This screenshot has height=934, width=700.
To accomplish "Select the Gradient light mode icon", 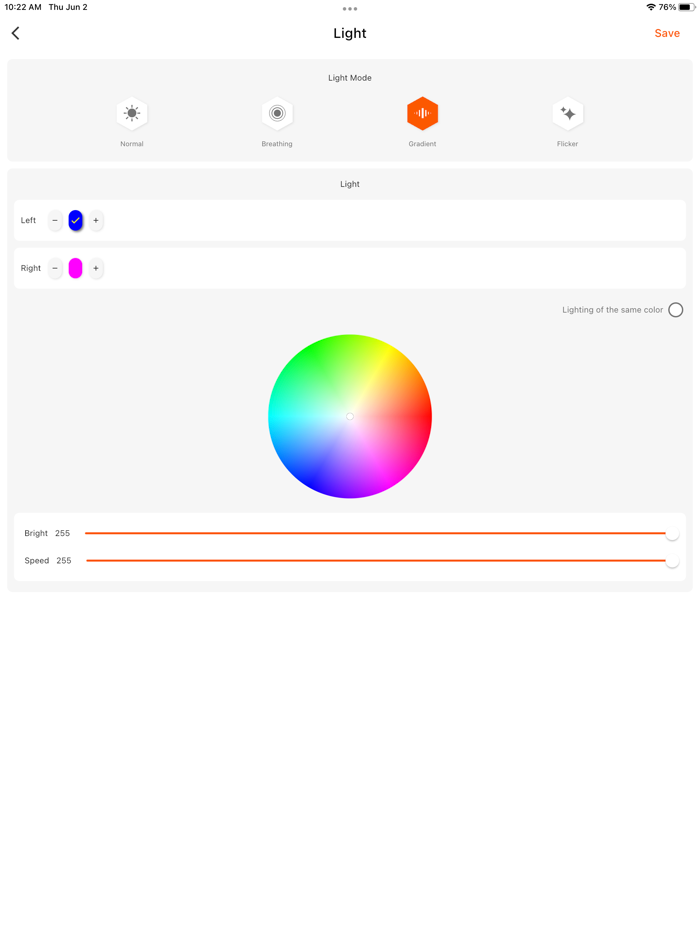I will click(422, 114).
